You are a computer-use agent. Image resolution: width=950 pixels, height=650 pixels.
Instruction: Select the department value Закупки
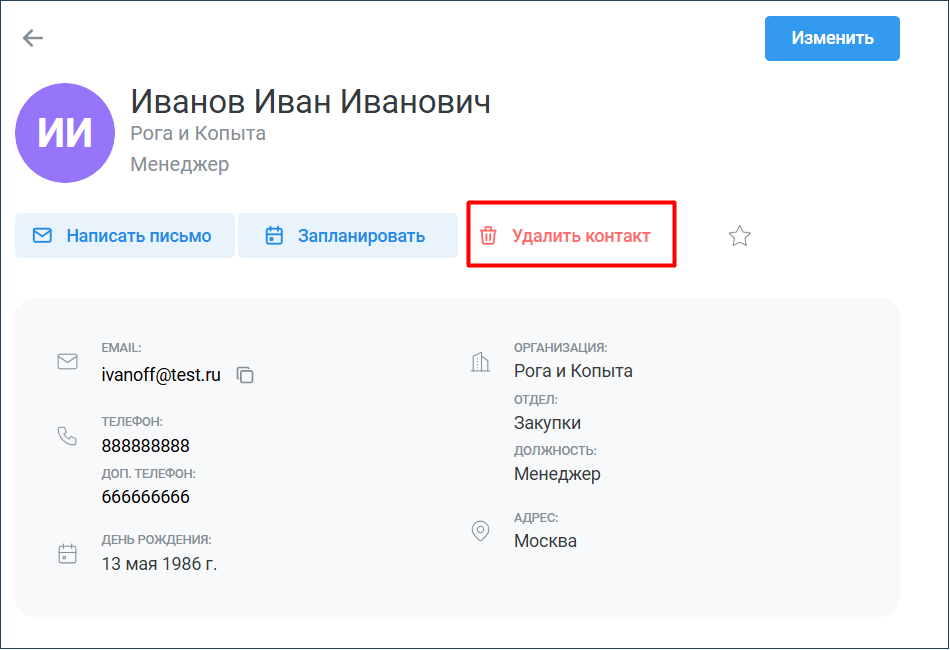tap(547, 423)
